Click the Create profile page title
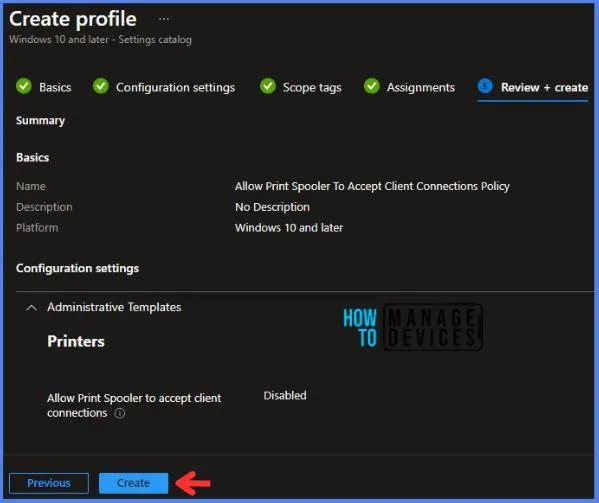599x503 pixels. [73, 19]
